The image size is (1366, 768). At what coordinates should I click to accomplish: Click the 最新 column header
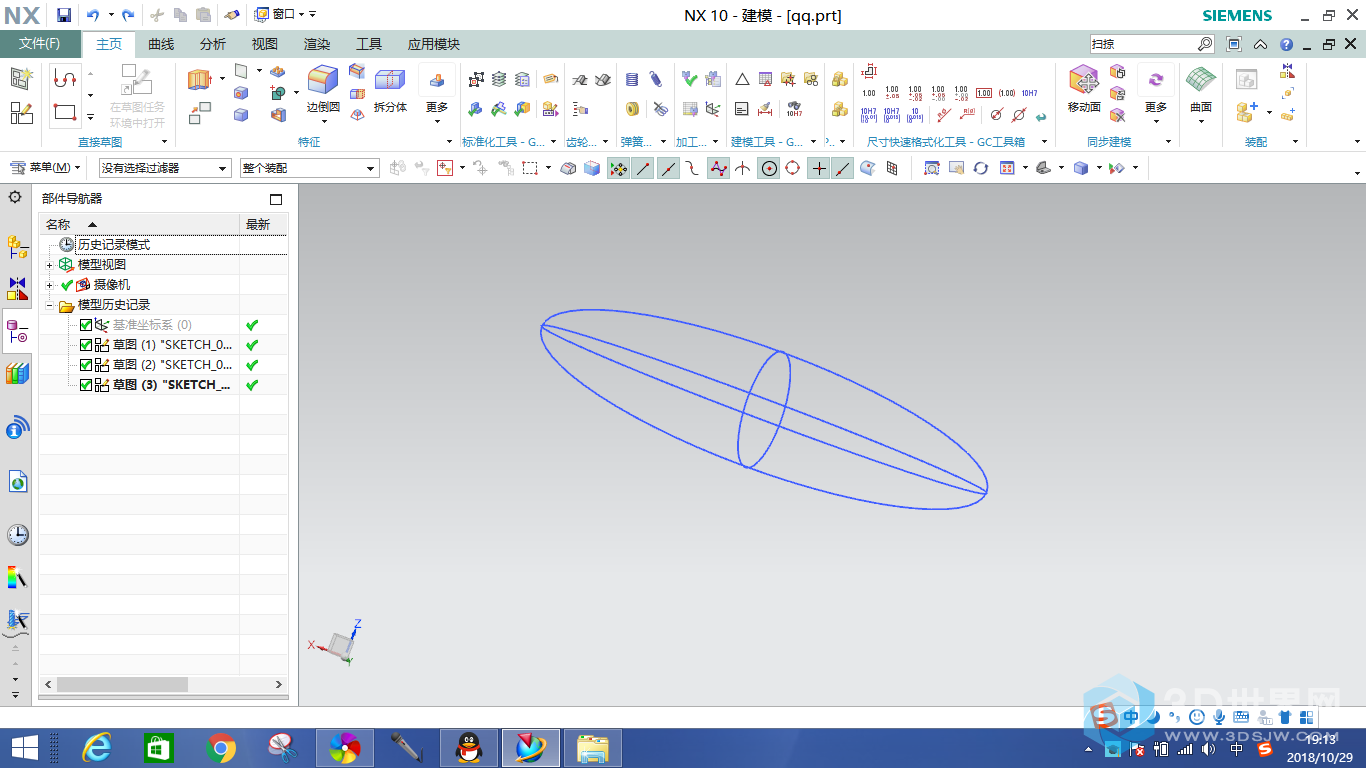pyautogui.click(x=263, y=225)
